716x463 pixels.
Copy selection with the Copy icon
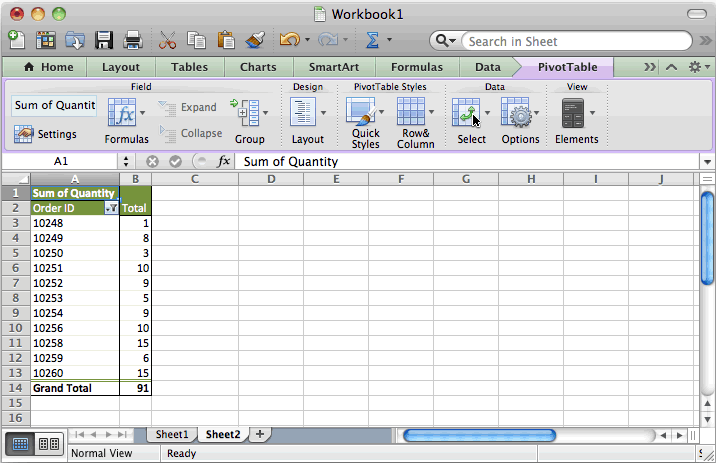pyautogui.click(x=196, y=40)
